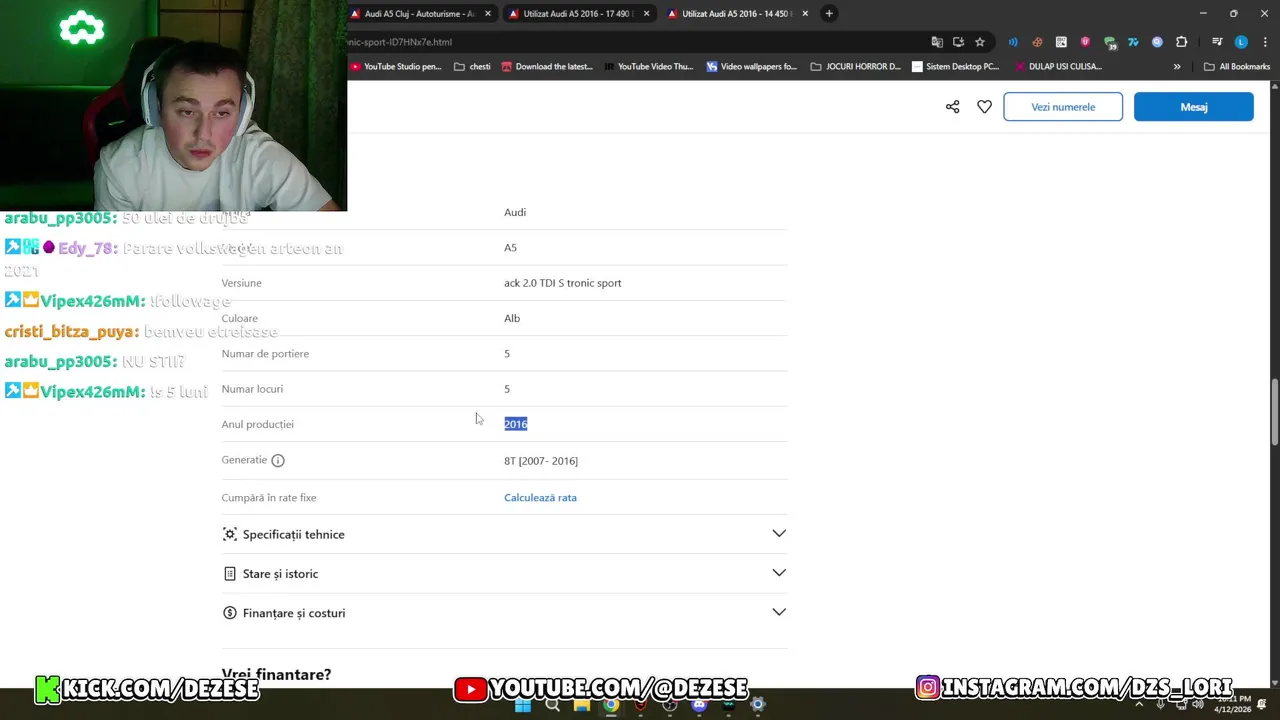Click the Numar de portiere label
Image resolution: width=1280 pixels, height=720 pixels.
tap(265, 354)
